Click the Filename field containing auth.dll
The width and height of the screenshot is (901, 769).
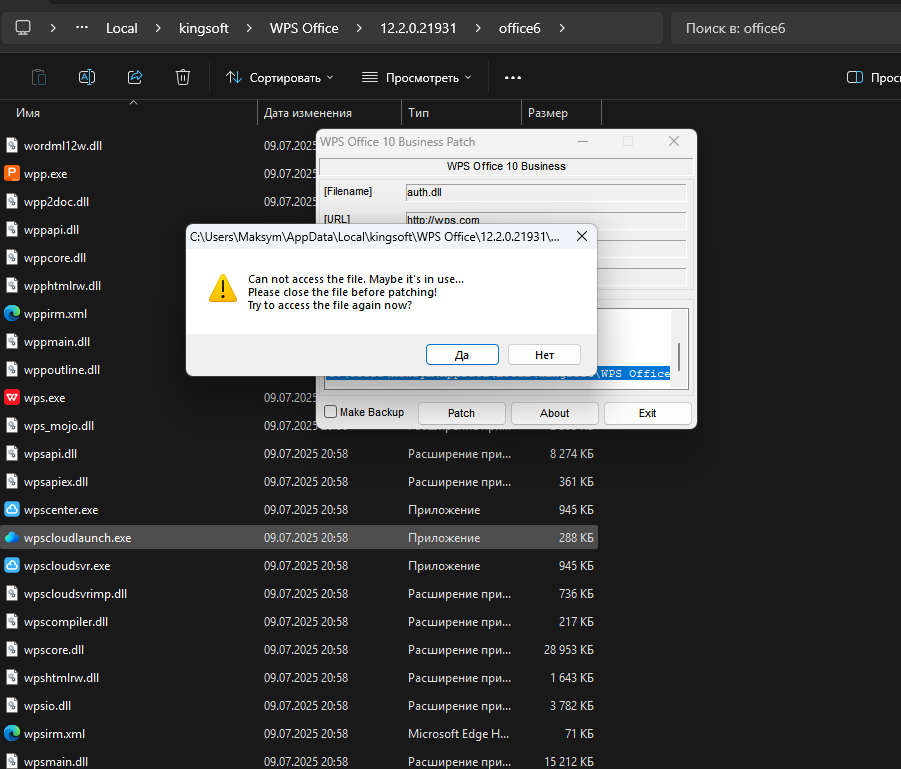click(x=546, y=193)
